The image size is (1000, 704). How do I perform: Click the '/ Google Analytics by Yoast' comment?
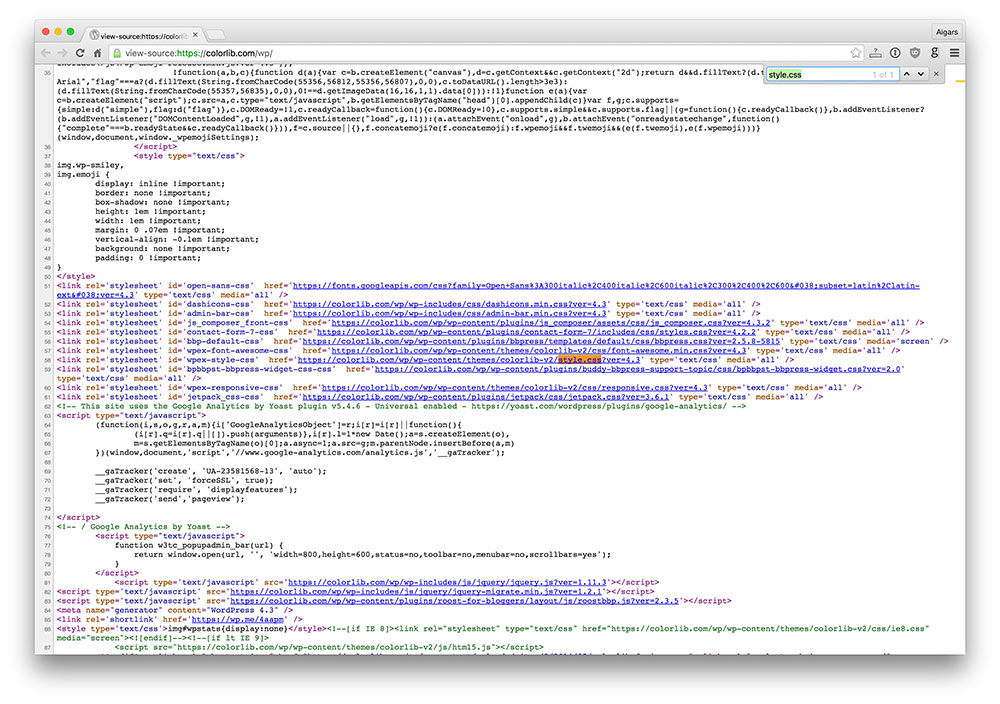(143, 527)
